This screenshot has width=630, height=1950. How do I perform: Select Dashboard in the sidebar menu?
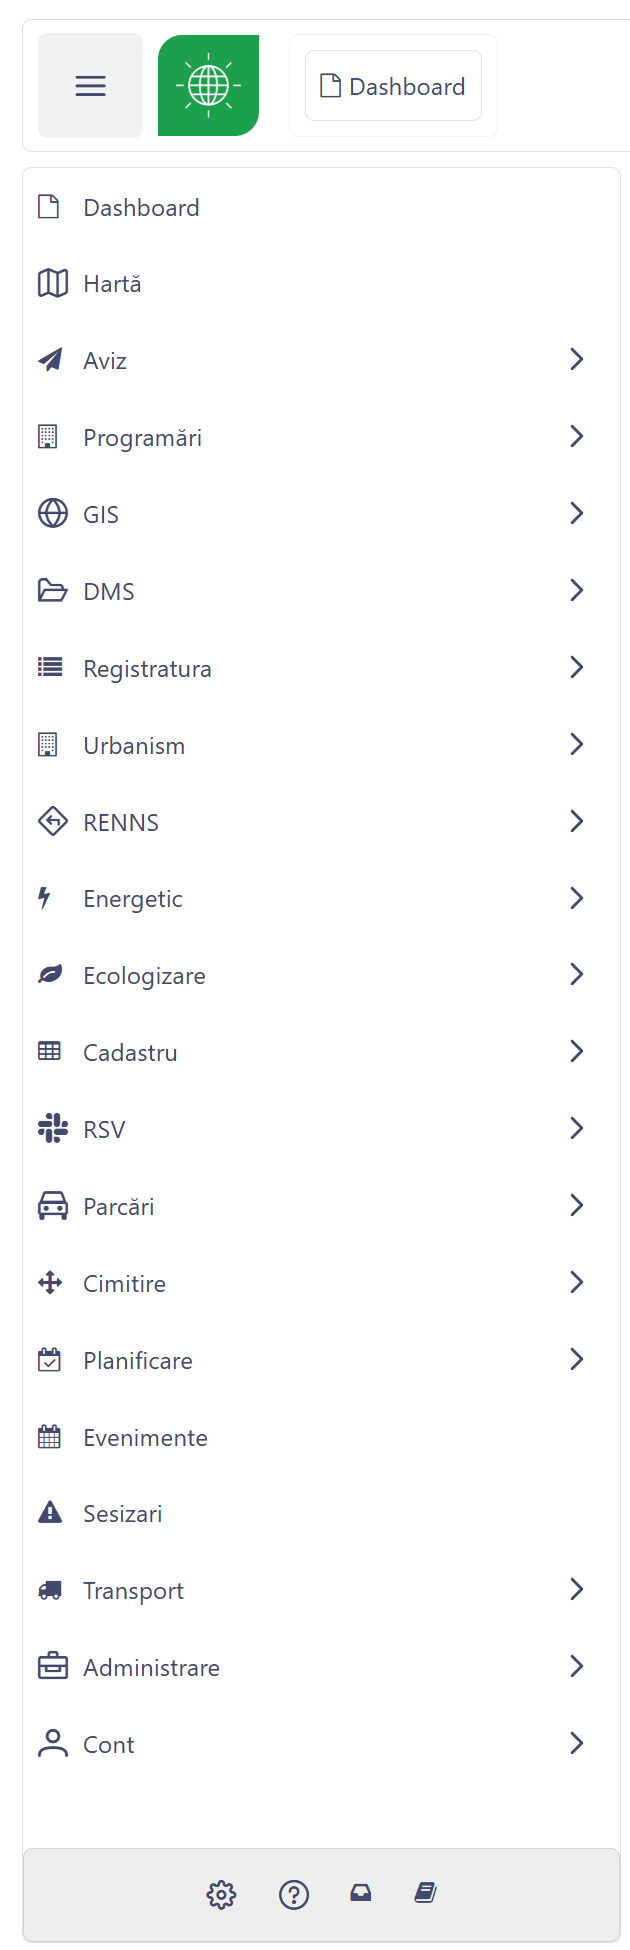coord(141,208)
